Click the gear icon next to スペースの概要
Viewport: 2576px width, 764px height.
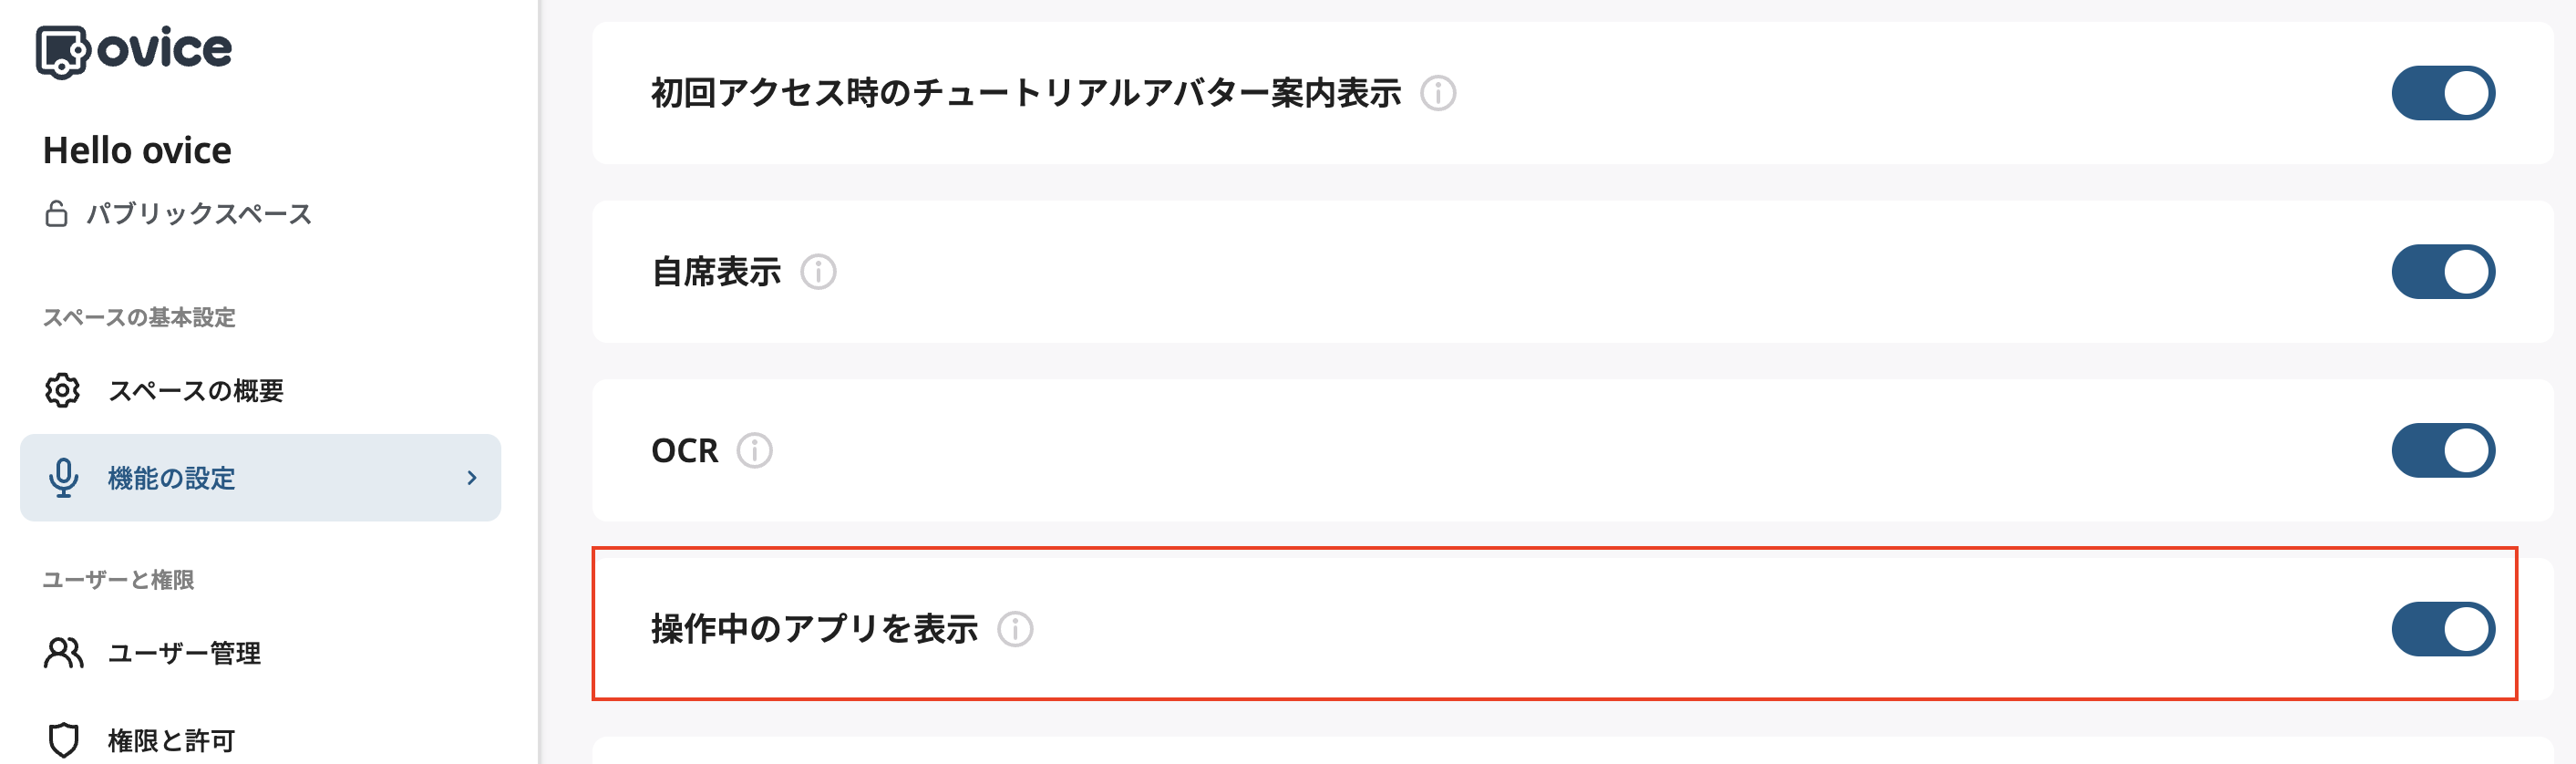pos(64,392)
